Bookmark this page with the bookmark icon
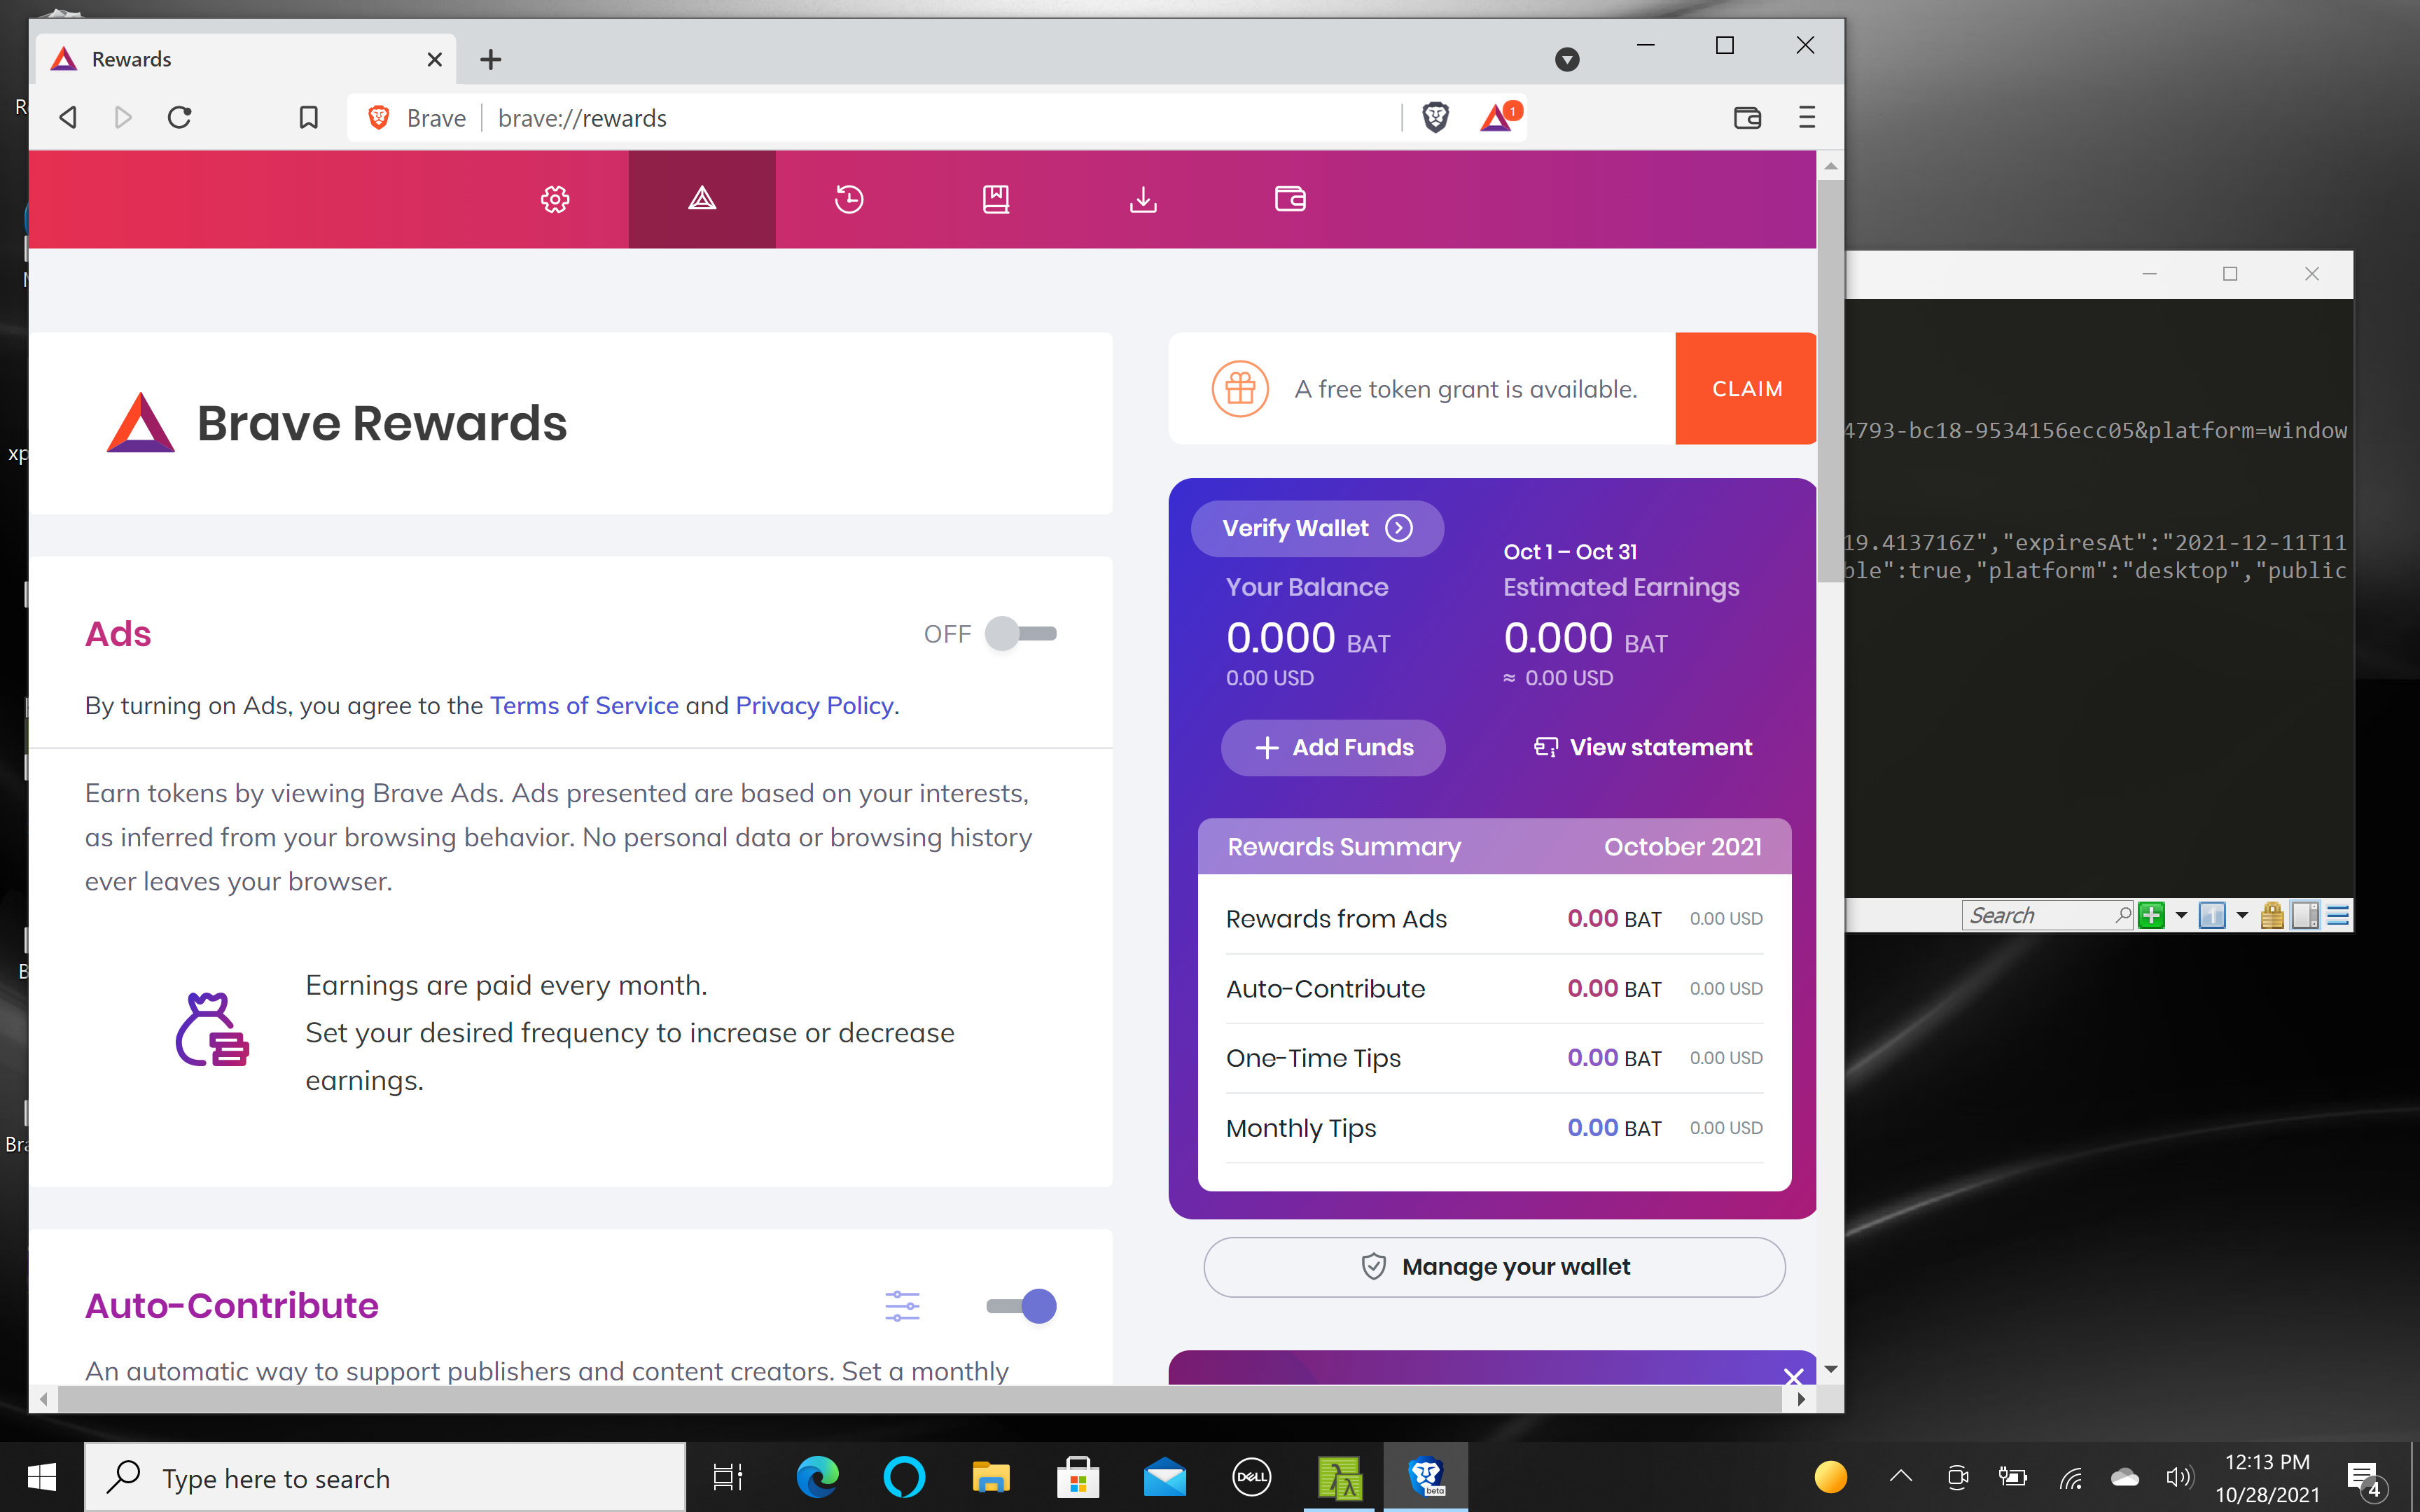This screenshot has height=1512, width=2420. coord(309,118)
